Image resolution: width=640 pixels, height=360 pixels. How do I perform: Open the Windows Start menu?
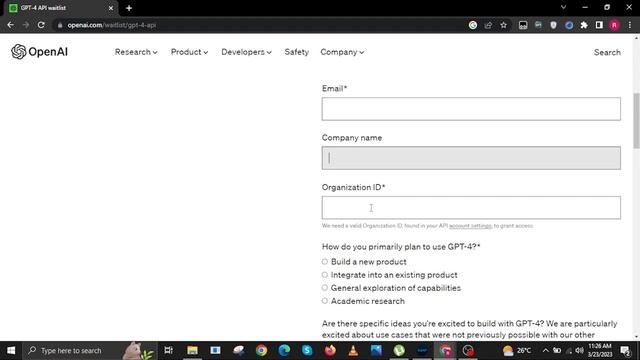11,350
